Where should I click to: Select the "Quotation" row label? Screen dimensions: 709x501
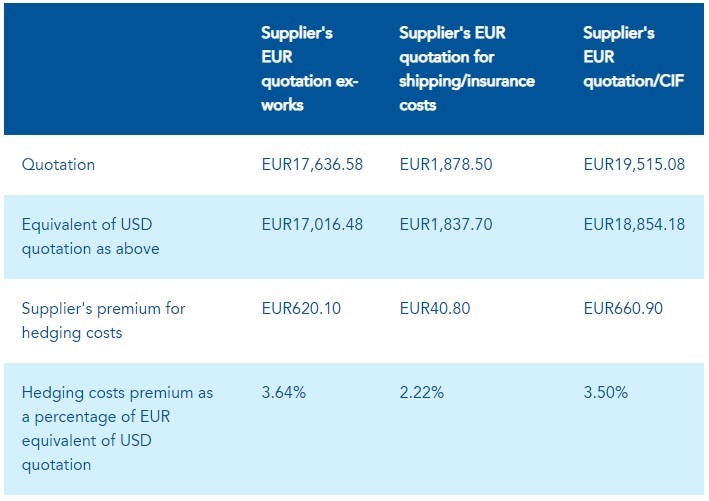58,165
